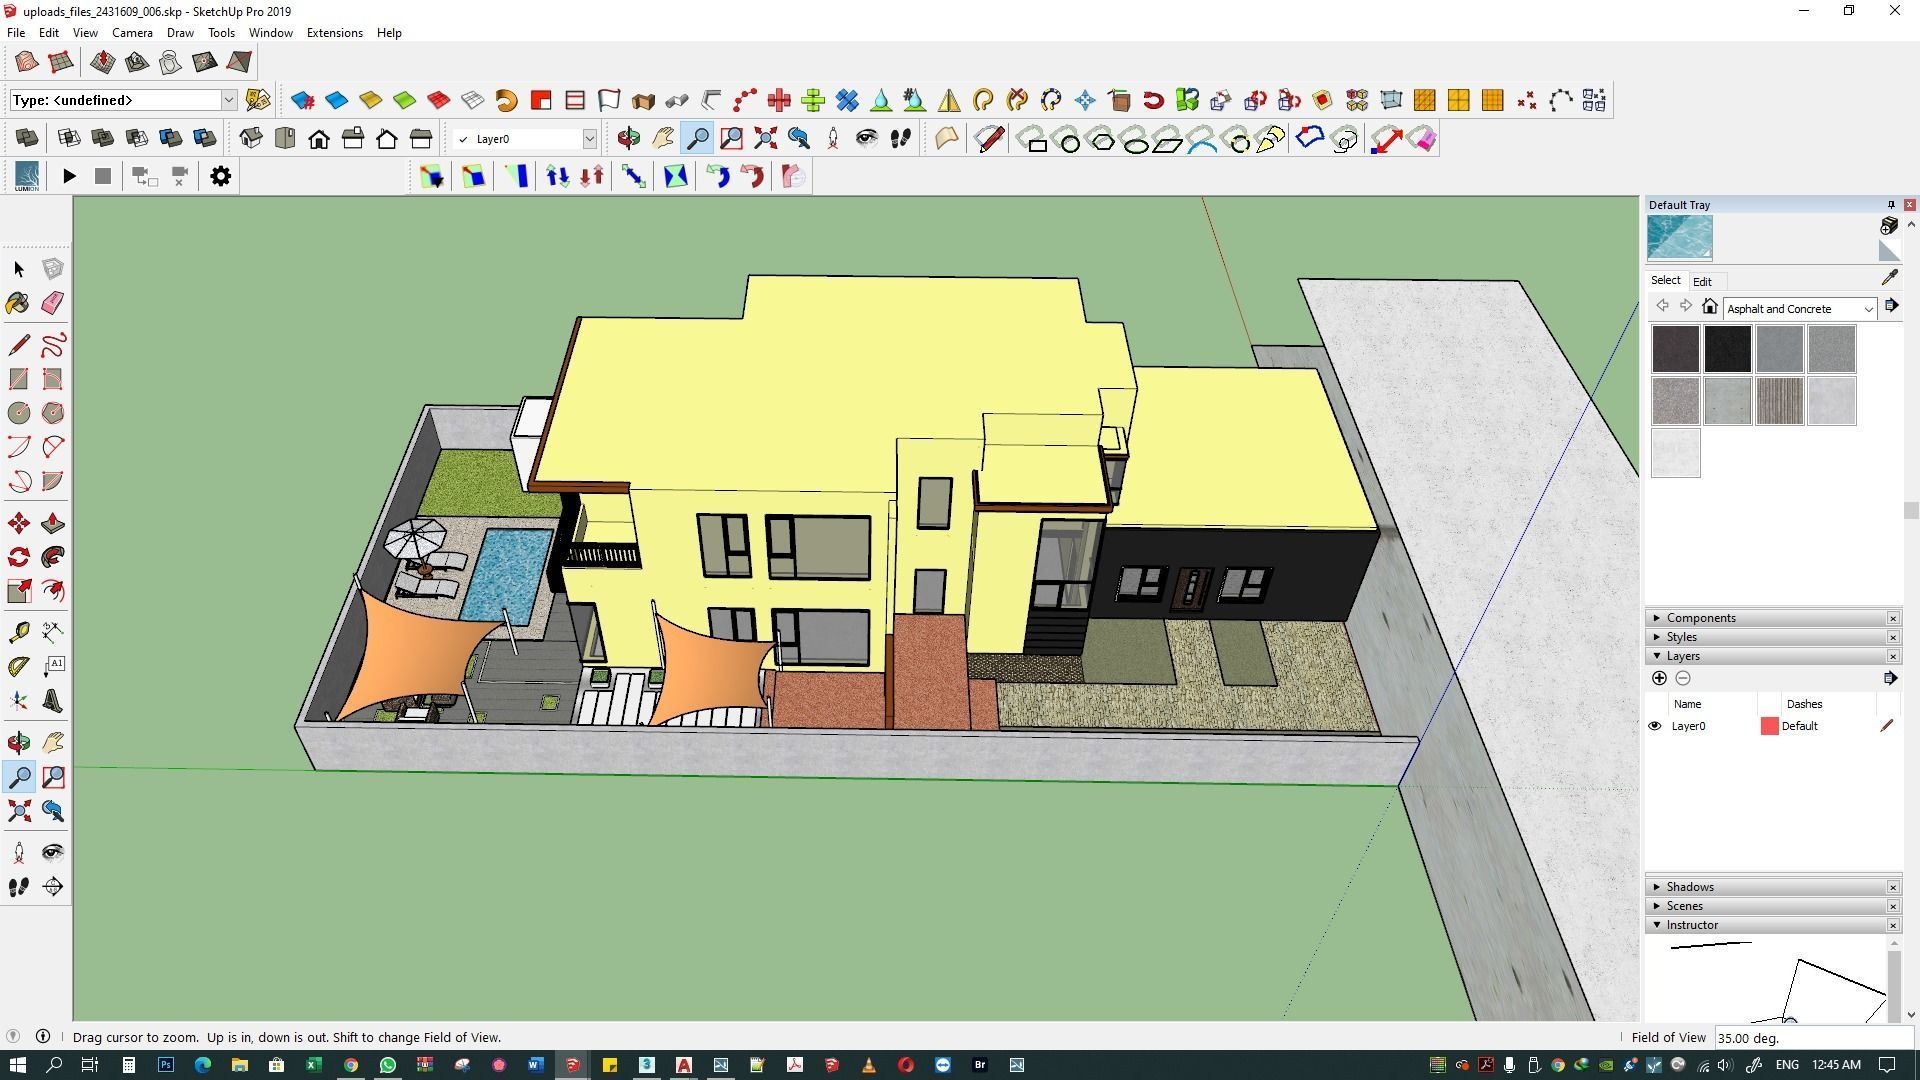Open the settings gear icon

(x=220, y=176)
